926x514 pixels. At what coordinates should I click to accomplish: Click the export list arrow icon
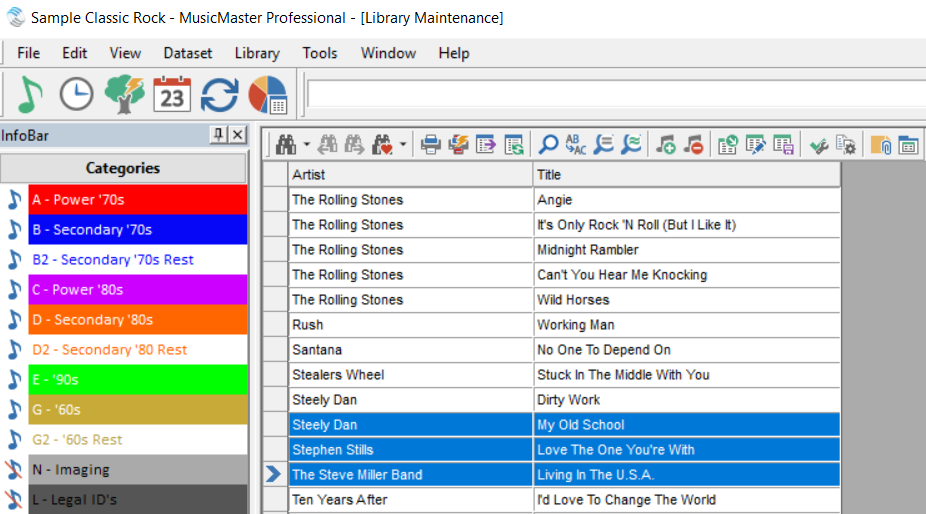[x=486, y=144]
